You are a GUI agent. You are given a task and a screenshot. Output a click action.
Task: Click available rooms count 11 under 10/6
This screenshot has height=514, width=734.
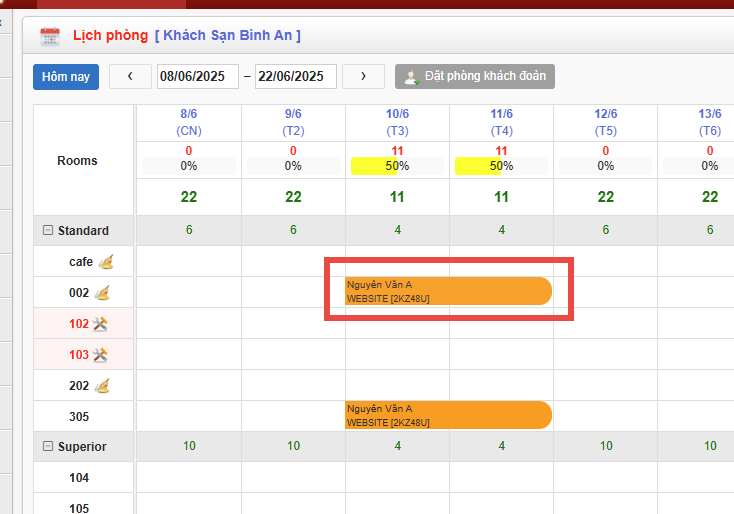[x=397, y=197]
